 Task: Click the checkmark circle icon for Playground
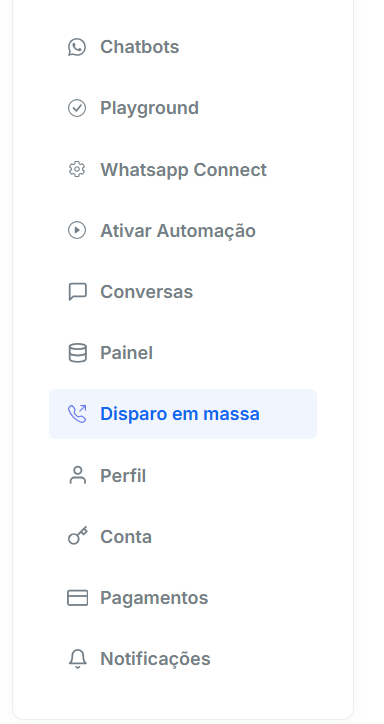point(77,108)
